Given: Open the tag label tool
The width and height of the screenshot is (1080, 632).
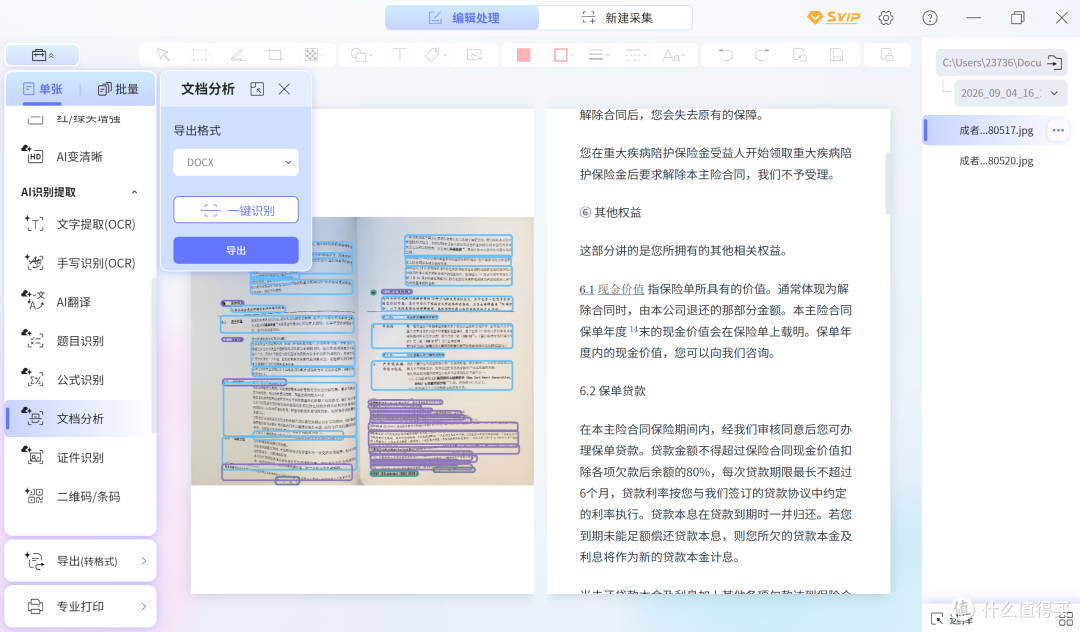Looking at the screenshot, I should (x=435, y=55).
